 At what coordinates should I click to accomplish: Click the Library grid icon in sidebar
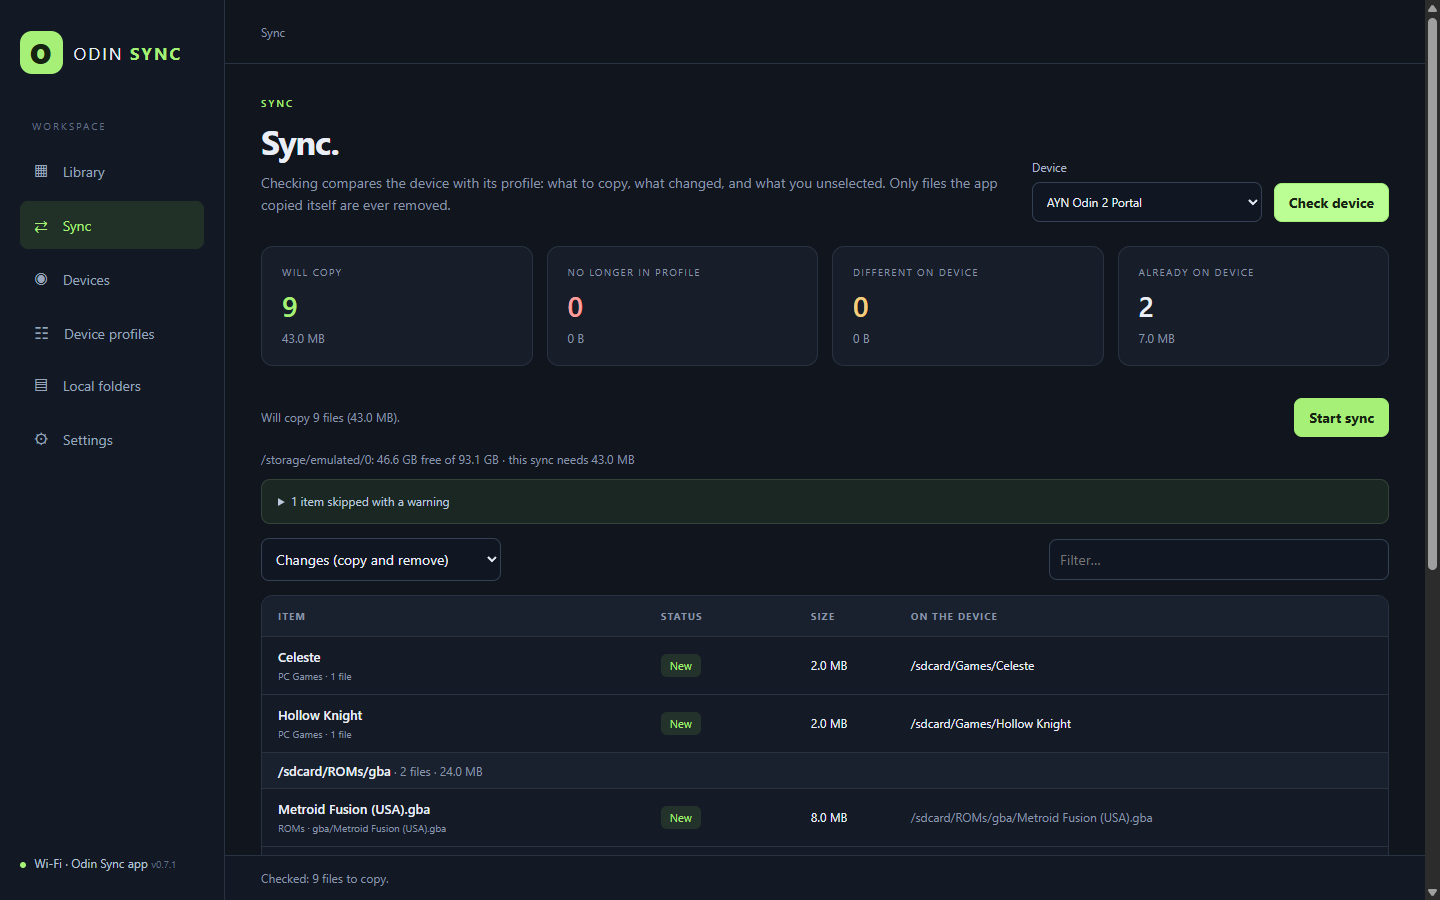[x=41, y=171]
